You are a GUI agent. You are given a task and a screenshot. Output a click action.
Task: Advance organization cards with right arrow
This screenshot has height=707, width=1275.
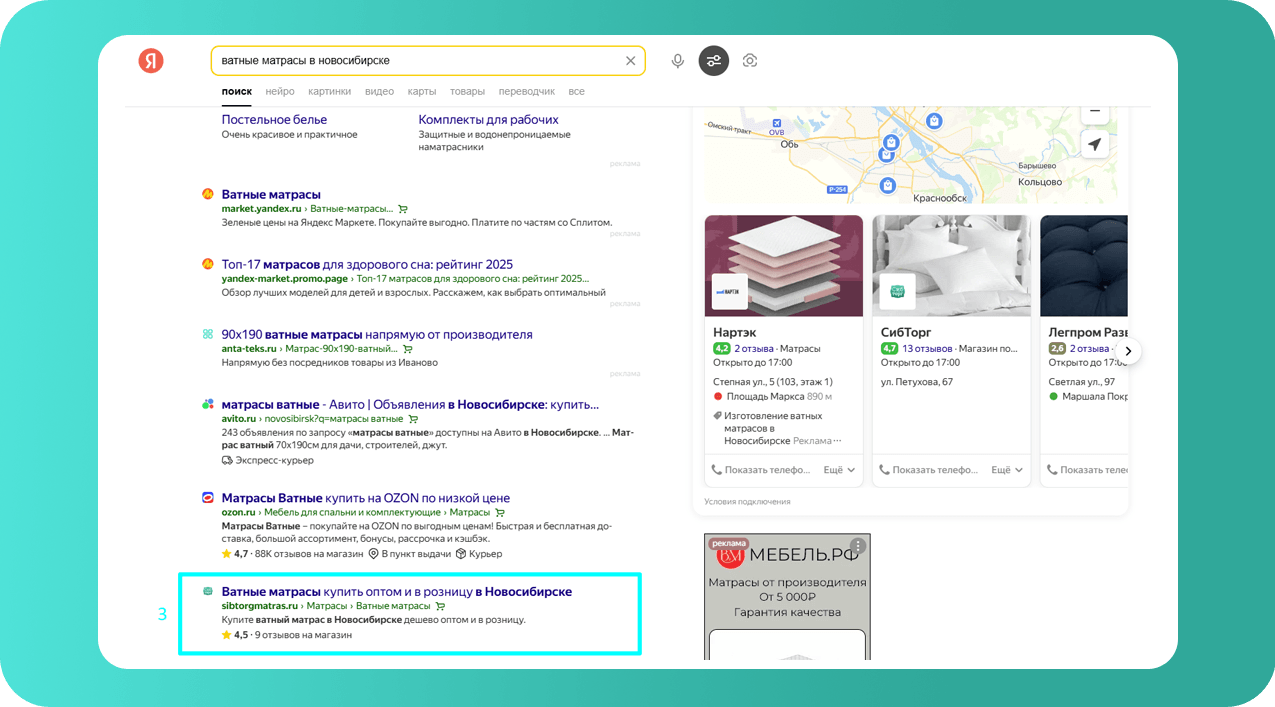point(1128,351)
